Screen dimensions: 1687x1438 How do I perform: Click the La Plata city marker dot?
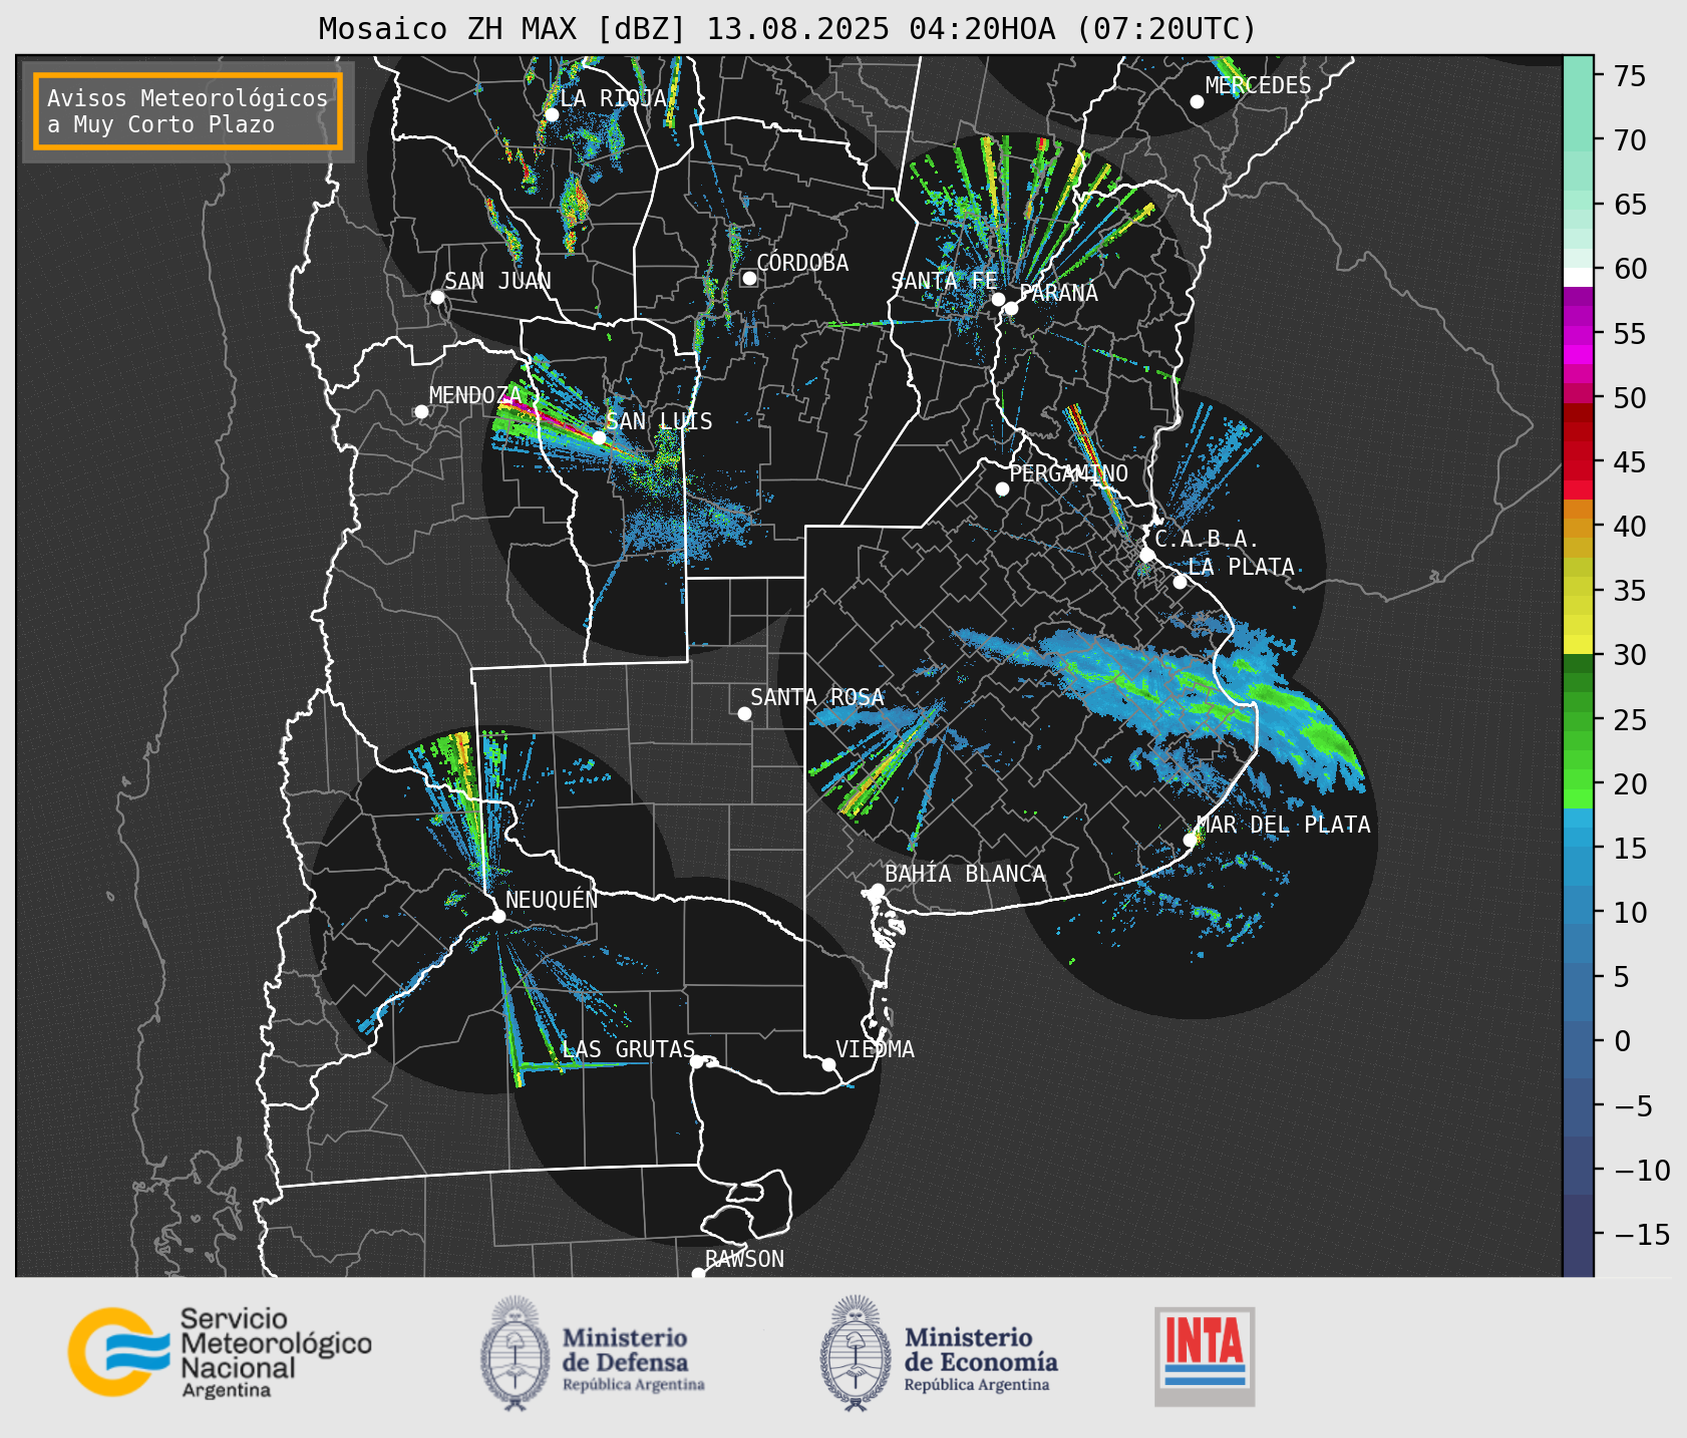click(x=1180, y=582)
